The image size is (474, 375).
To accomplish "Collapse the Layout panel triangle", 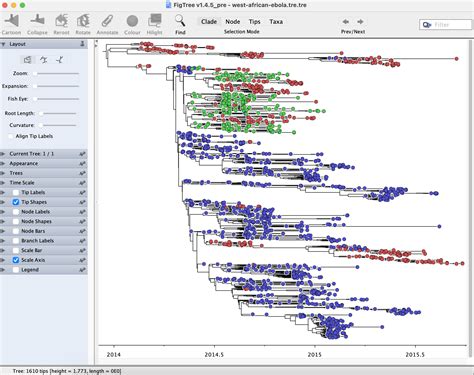I will point(3,44).
